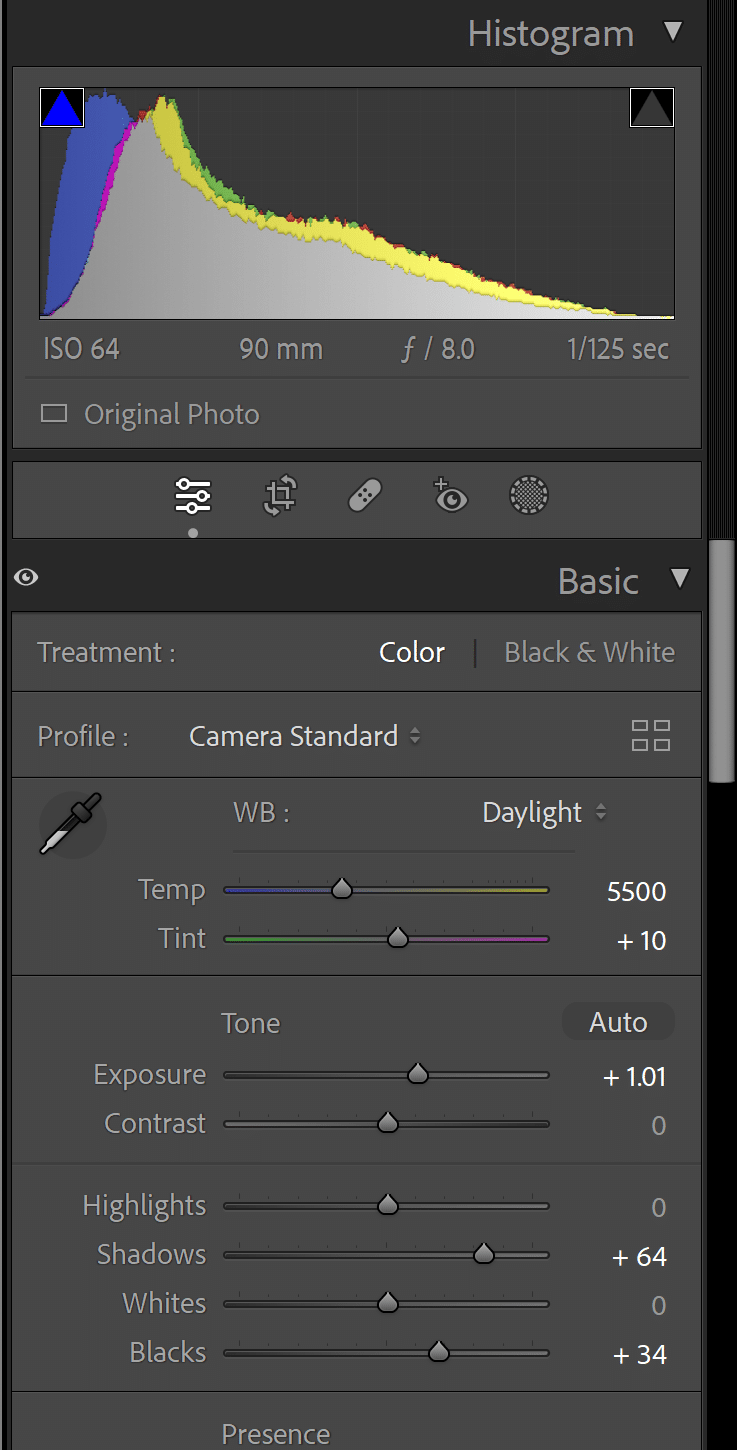Image resolution: width=737 pixels, height=1450 pixels.
Task: Open the Camera Standard profile dropdown
Action: [305, 736]
